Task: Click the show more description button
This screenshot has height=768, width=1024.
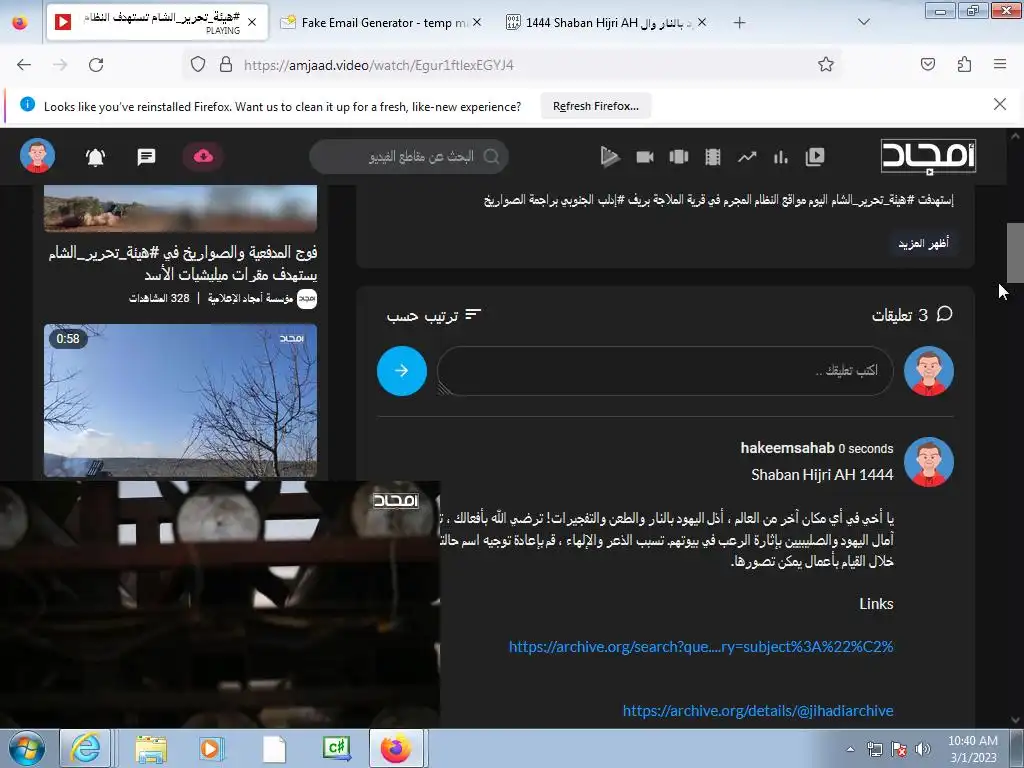Action: (x=923, y=243)
